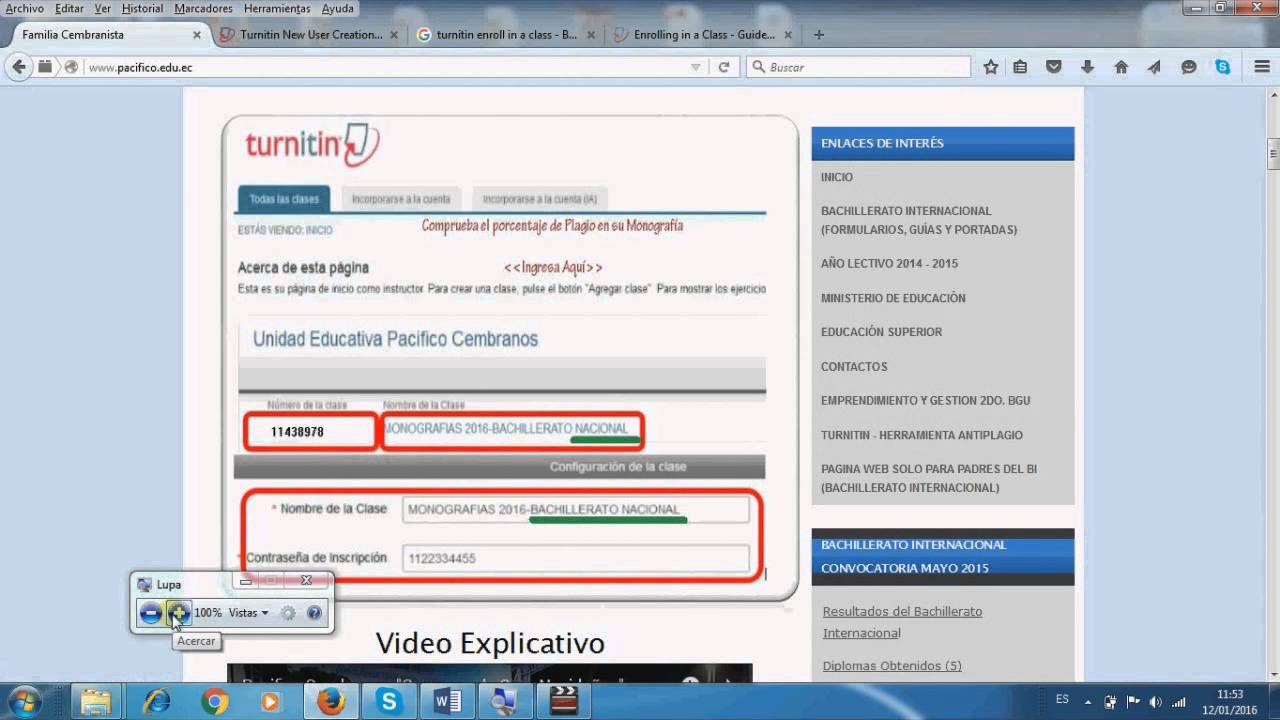1280x720 pixels.
Task: Click INICIO sidebar link
Action: click(837, 177)
